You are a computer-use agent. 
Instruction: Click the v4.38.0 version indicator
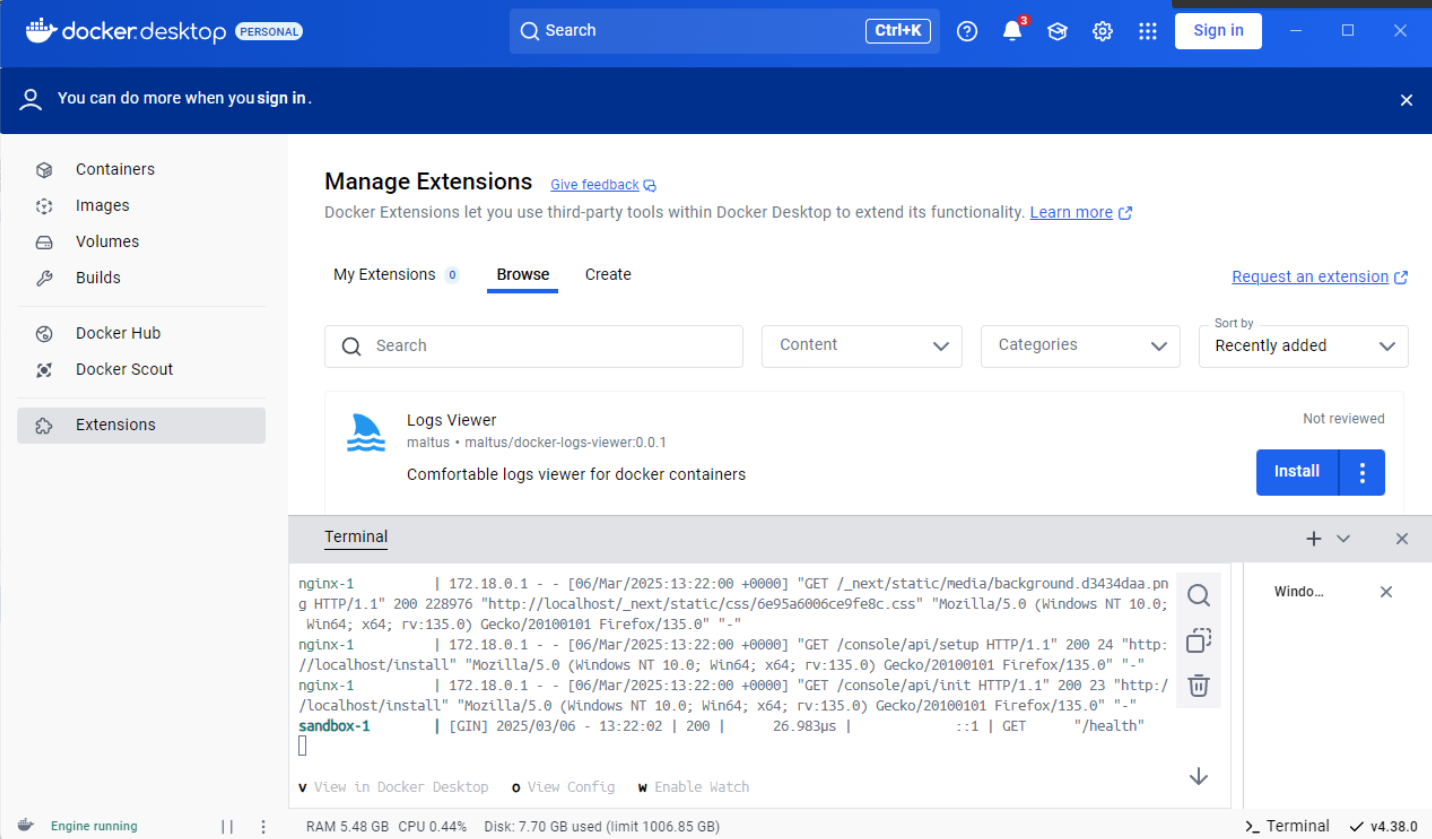[1384, 827]
